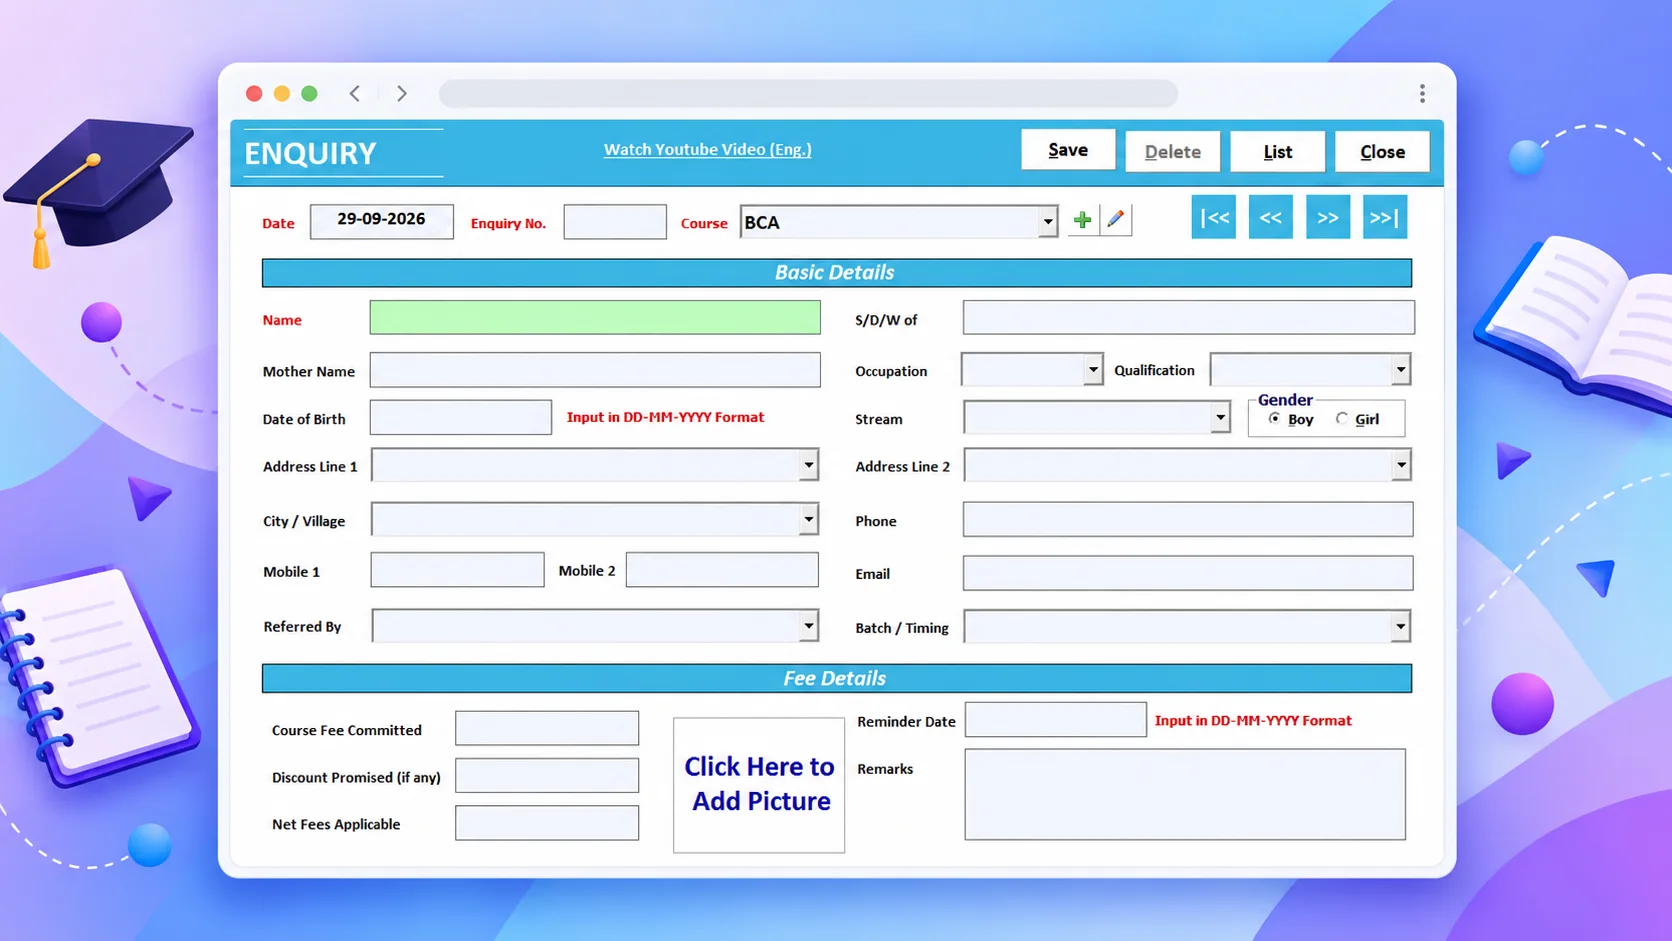The image size is (1672, 941).
Task: Go to previous record with << button
Action: pos(1271,217)
